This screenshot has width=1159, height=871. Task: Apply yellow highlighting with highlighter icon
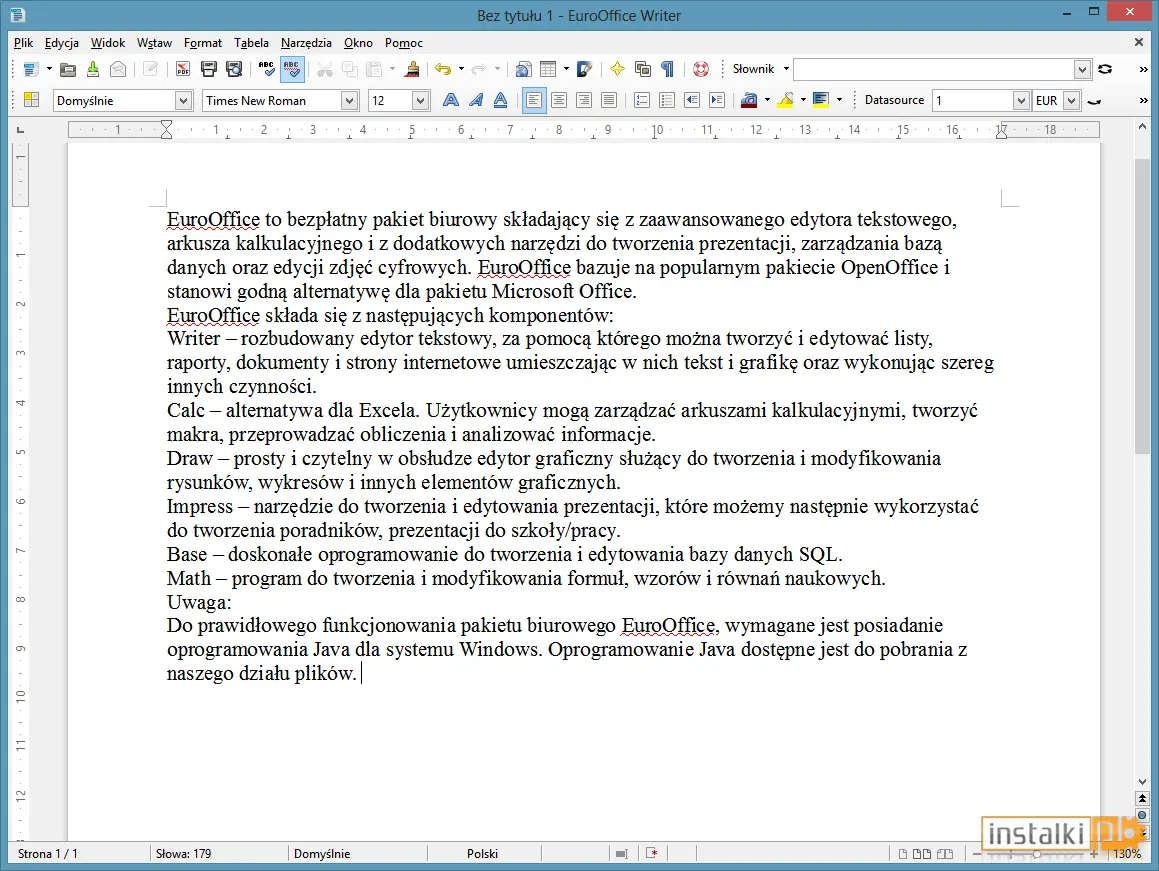coord(785,100)
